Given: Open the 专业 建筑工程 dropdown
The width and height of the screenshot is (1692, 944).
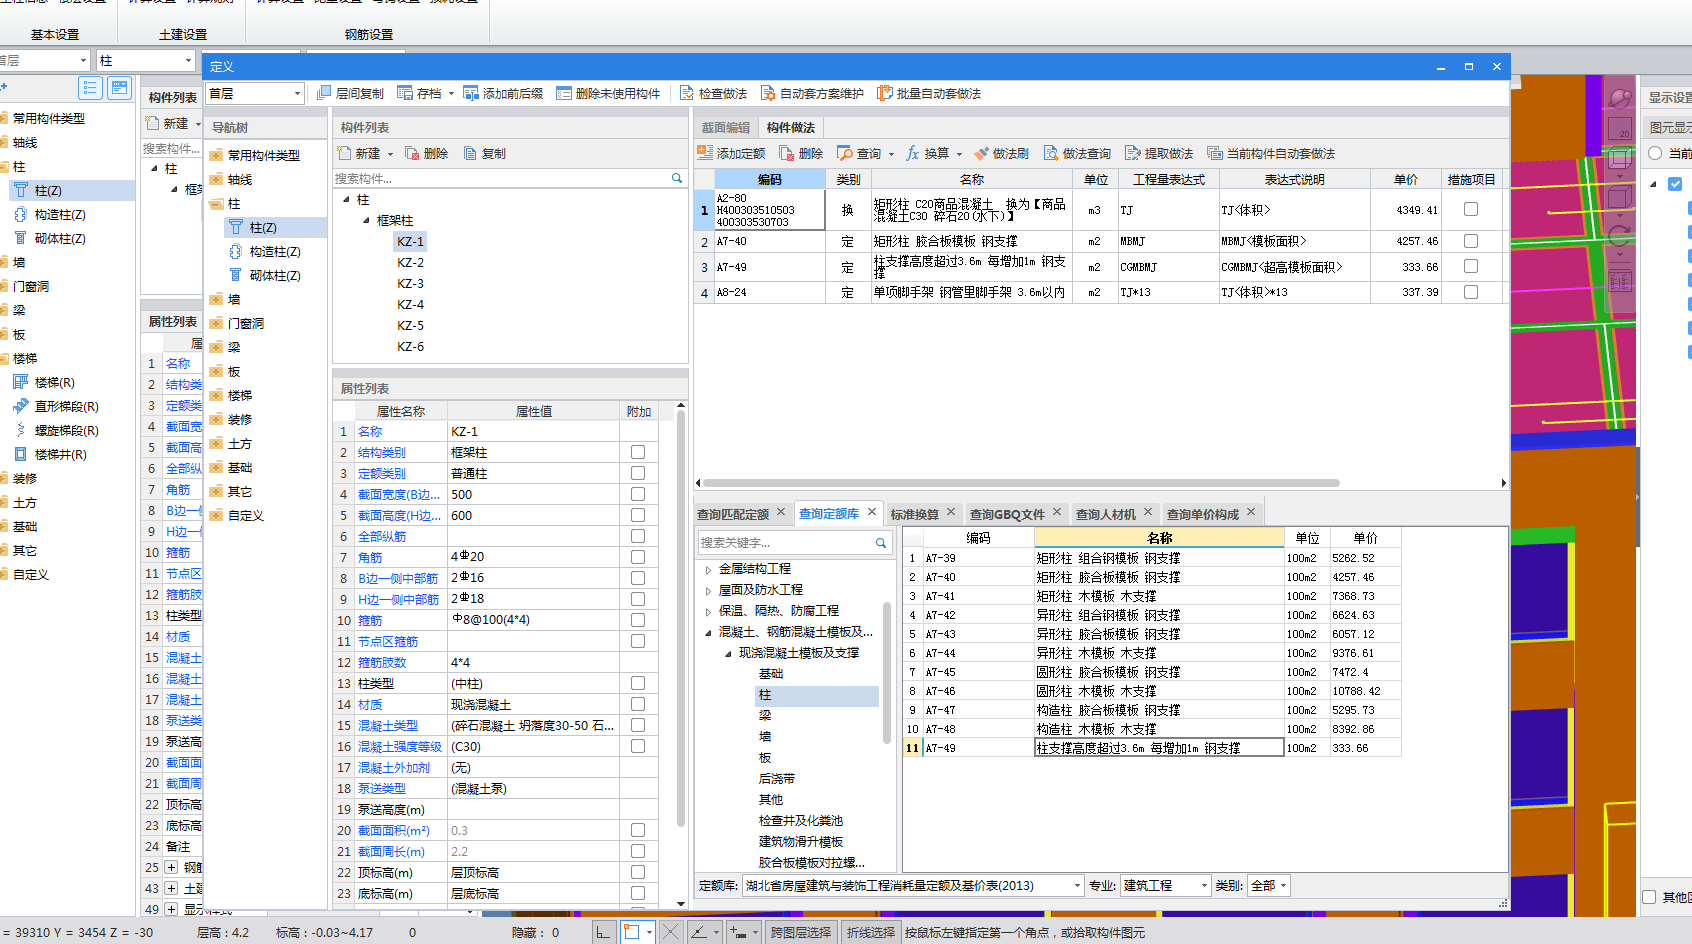Looking at the screenshot, I should 1203,886.
